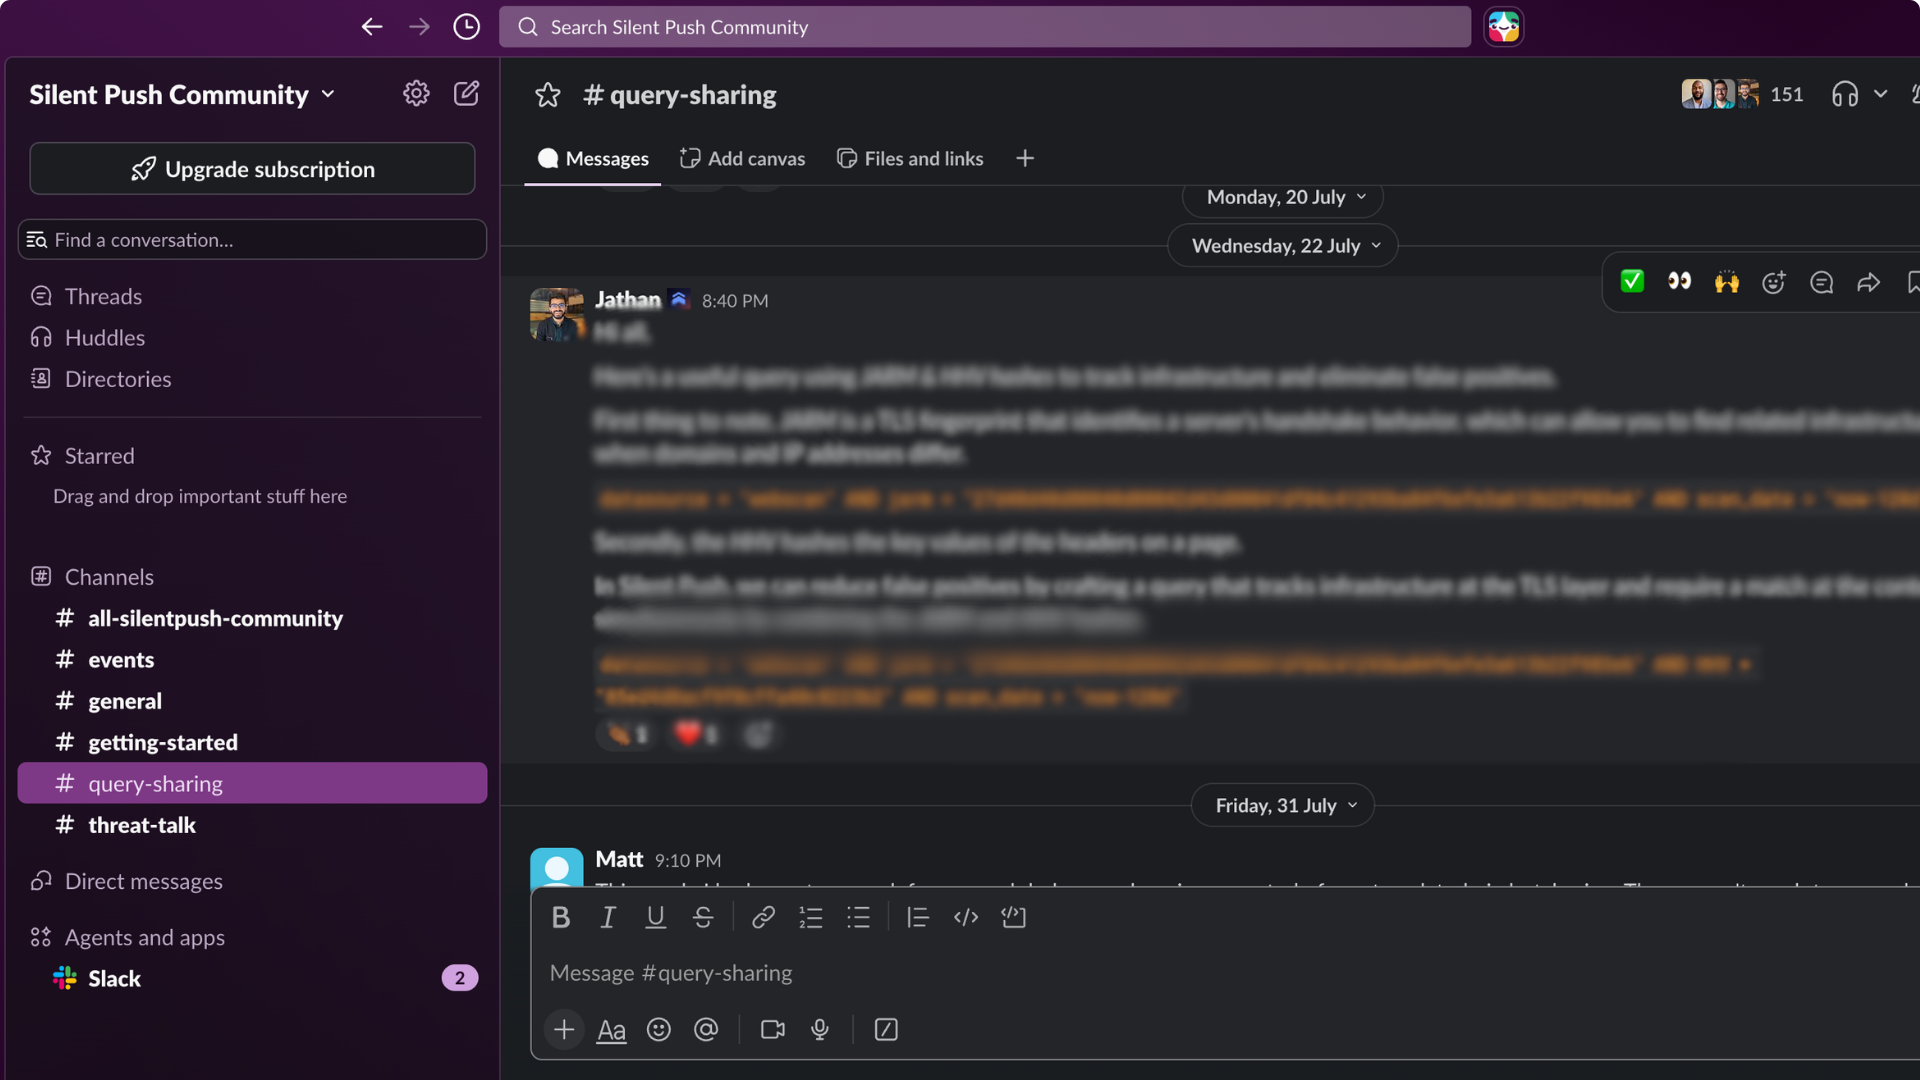Record a video clip
Image resolution: width=1920 pixels, height=1080 pixels.
pos(772,1029)
